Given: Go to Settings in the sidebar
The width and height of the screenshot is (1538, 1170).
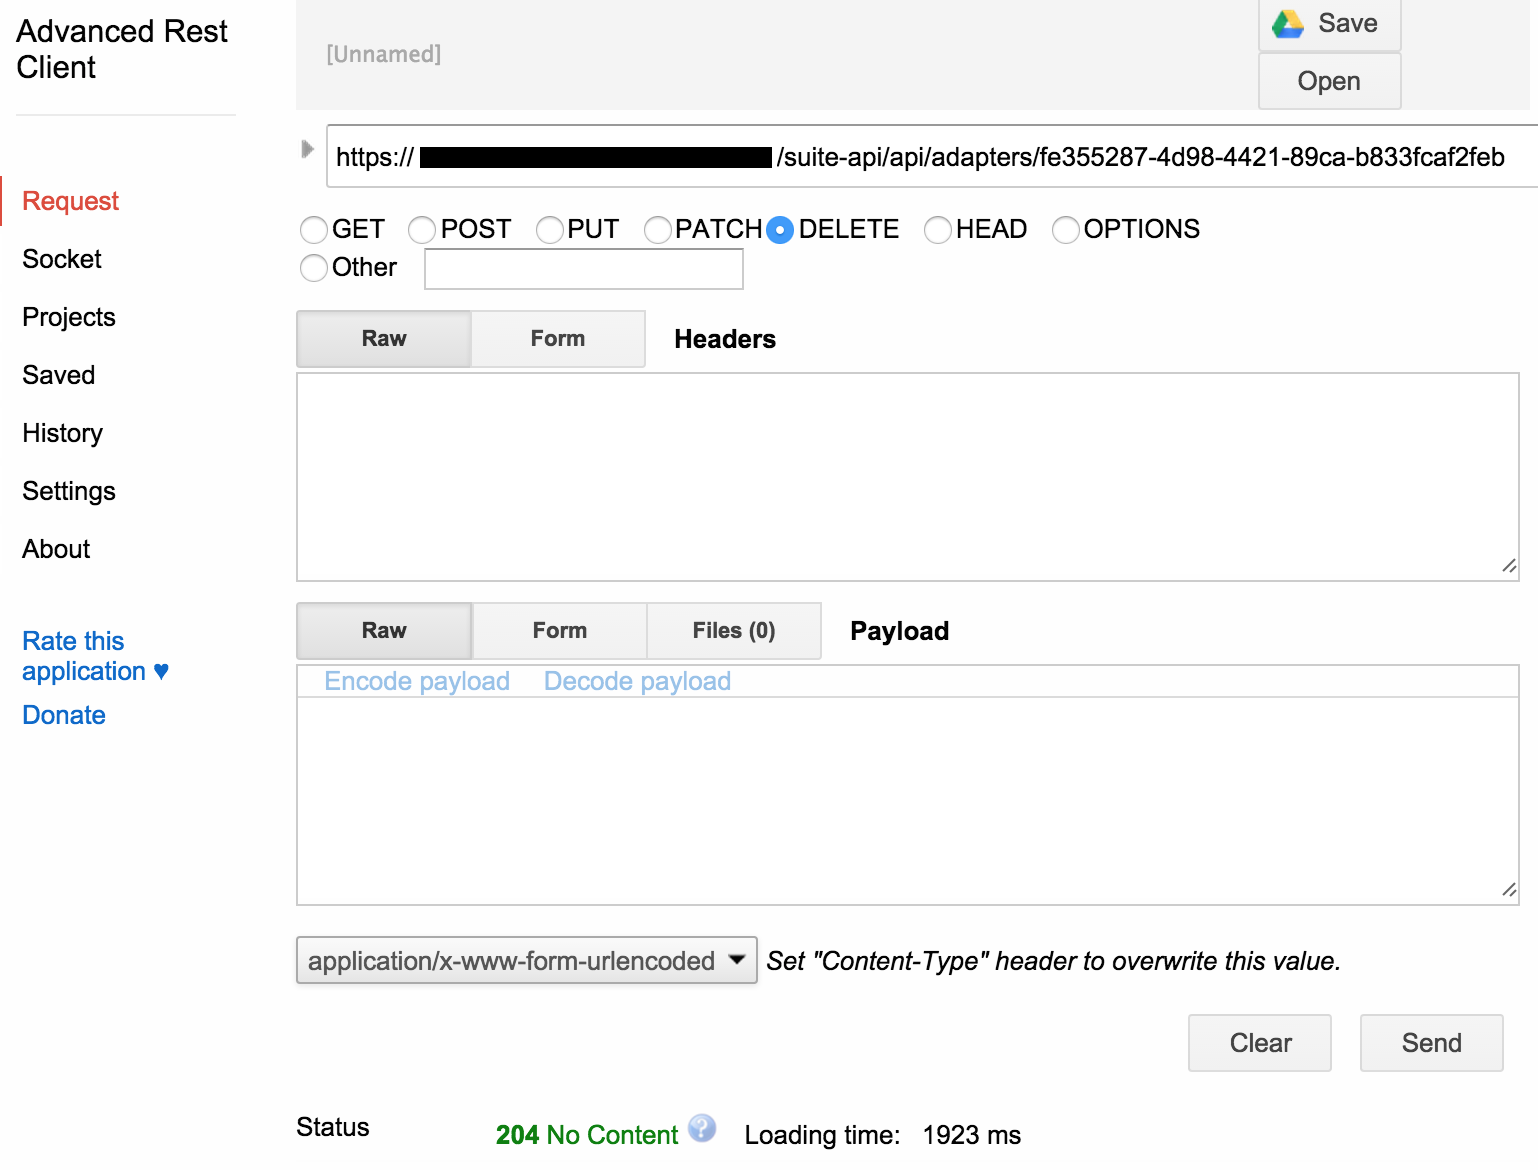Looking at the screenshot, I should (x=68, y=491).
